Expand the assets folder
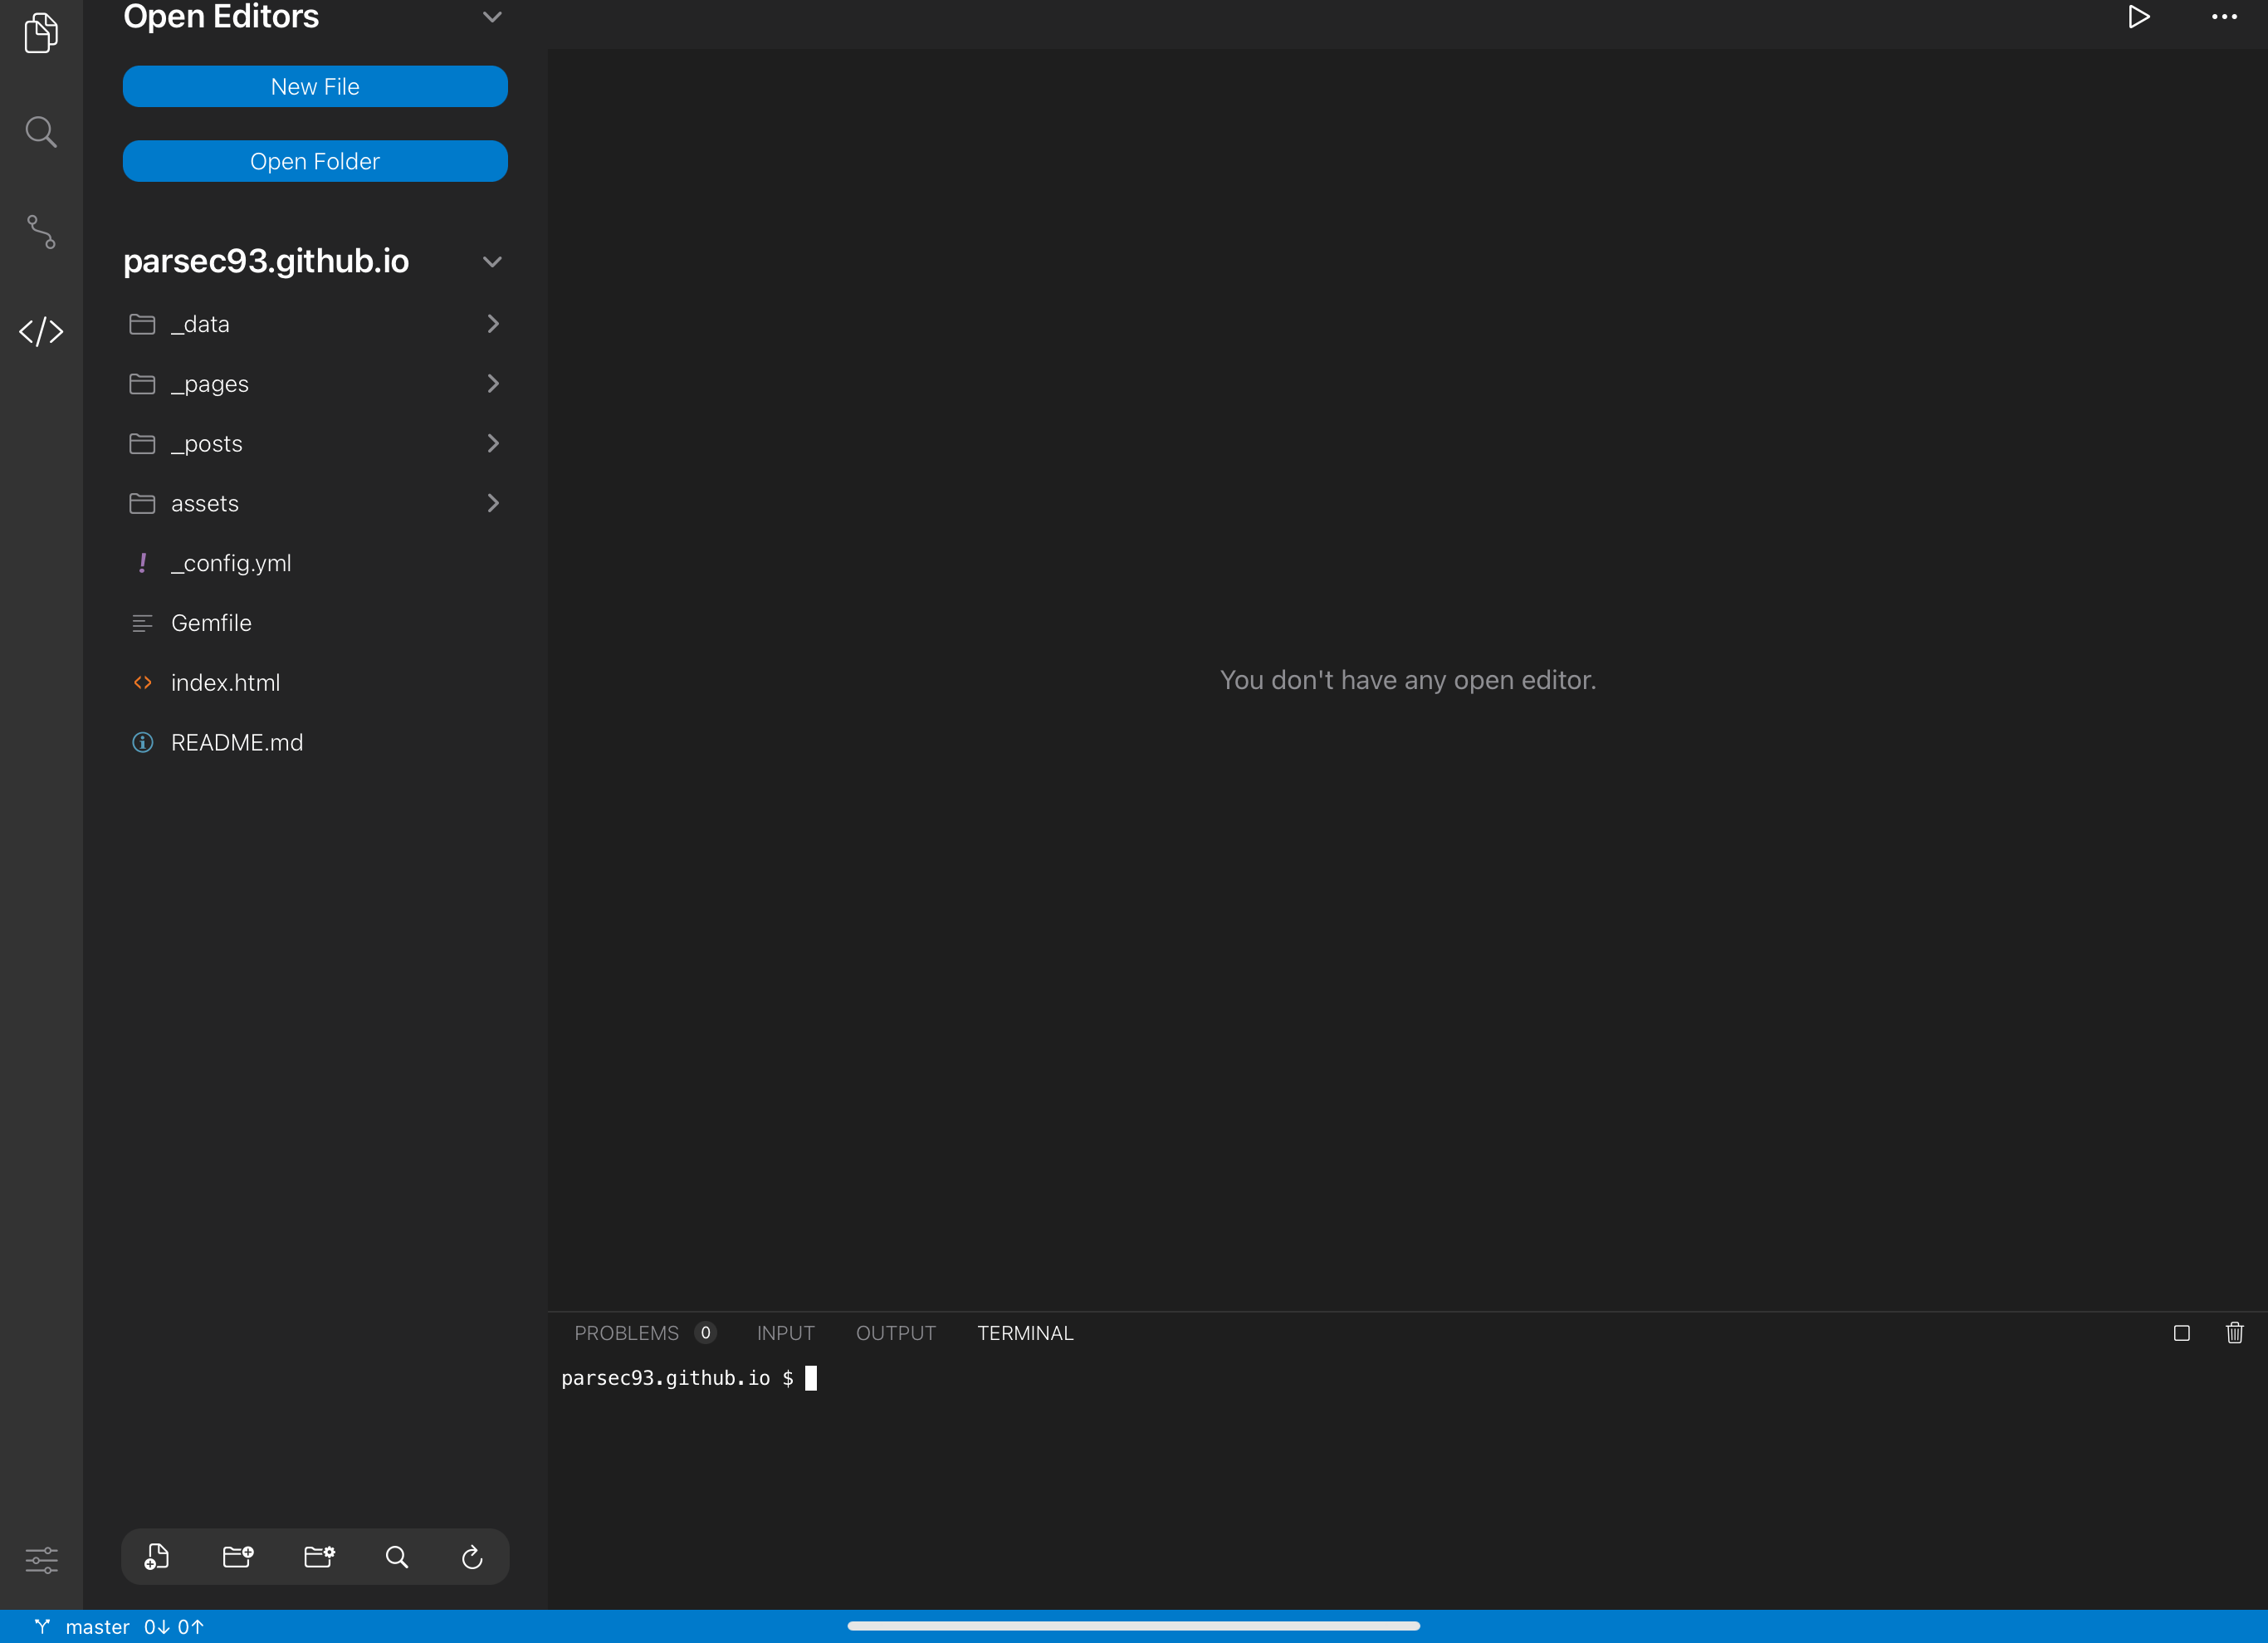The image size is (2268, 1643). pyautogui.click(x=492, y=503)
